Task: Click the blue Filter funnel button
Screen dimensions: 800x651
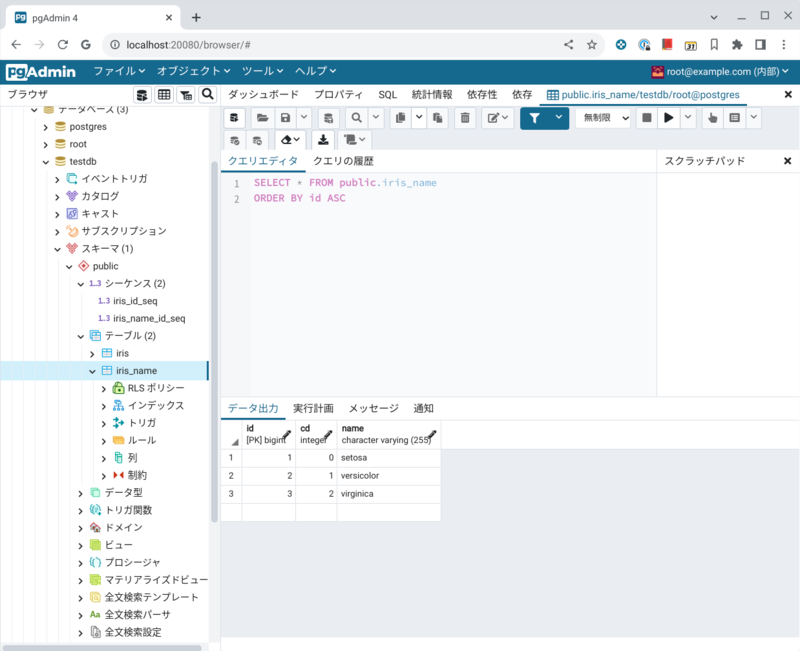Action: [535, 118]
